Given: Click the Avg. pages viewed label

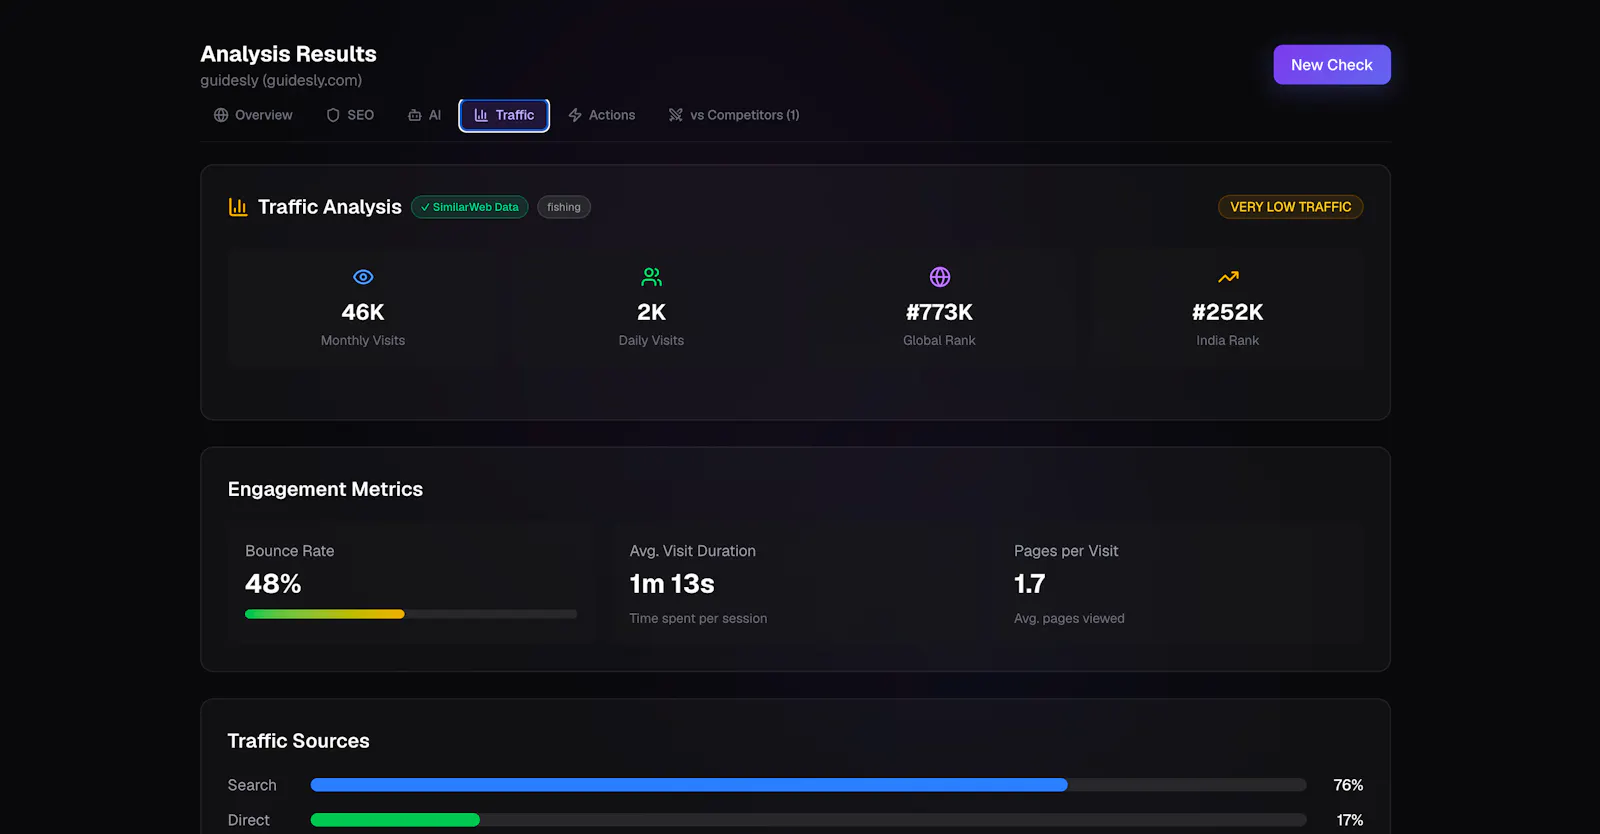Looking at the screenshot, I should [x=1069, y=618].
